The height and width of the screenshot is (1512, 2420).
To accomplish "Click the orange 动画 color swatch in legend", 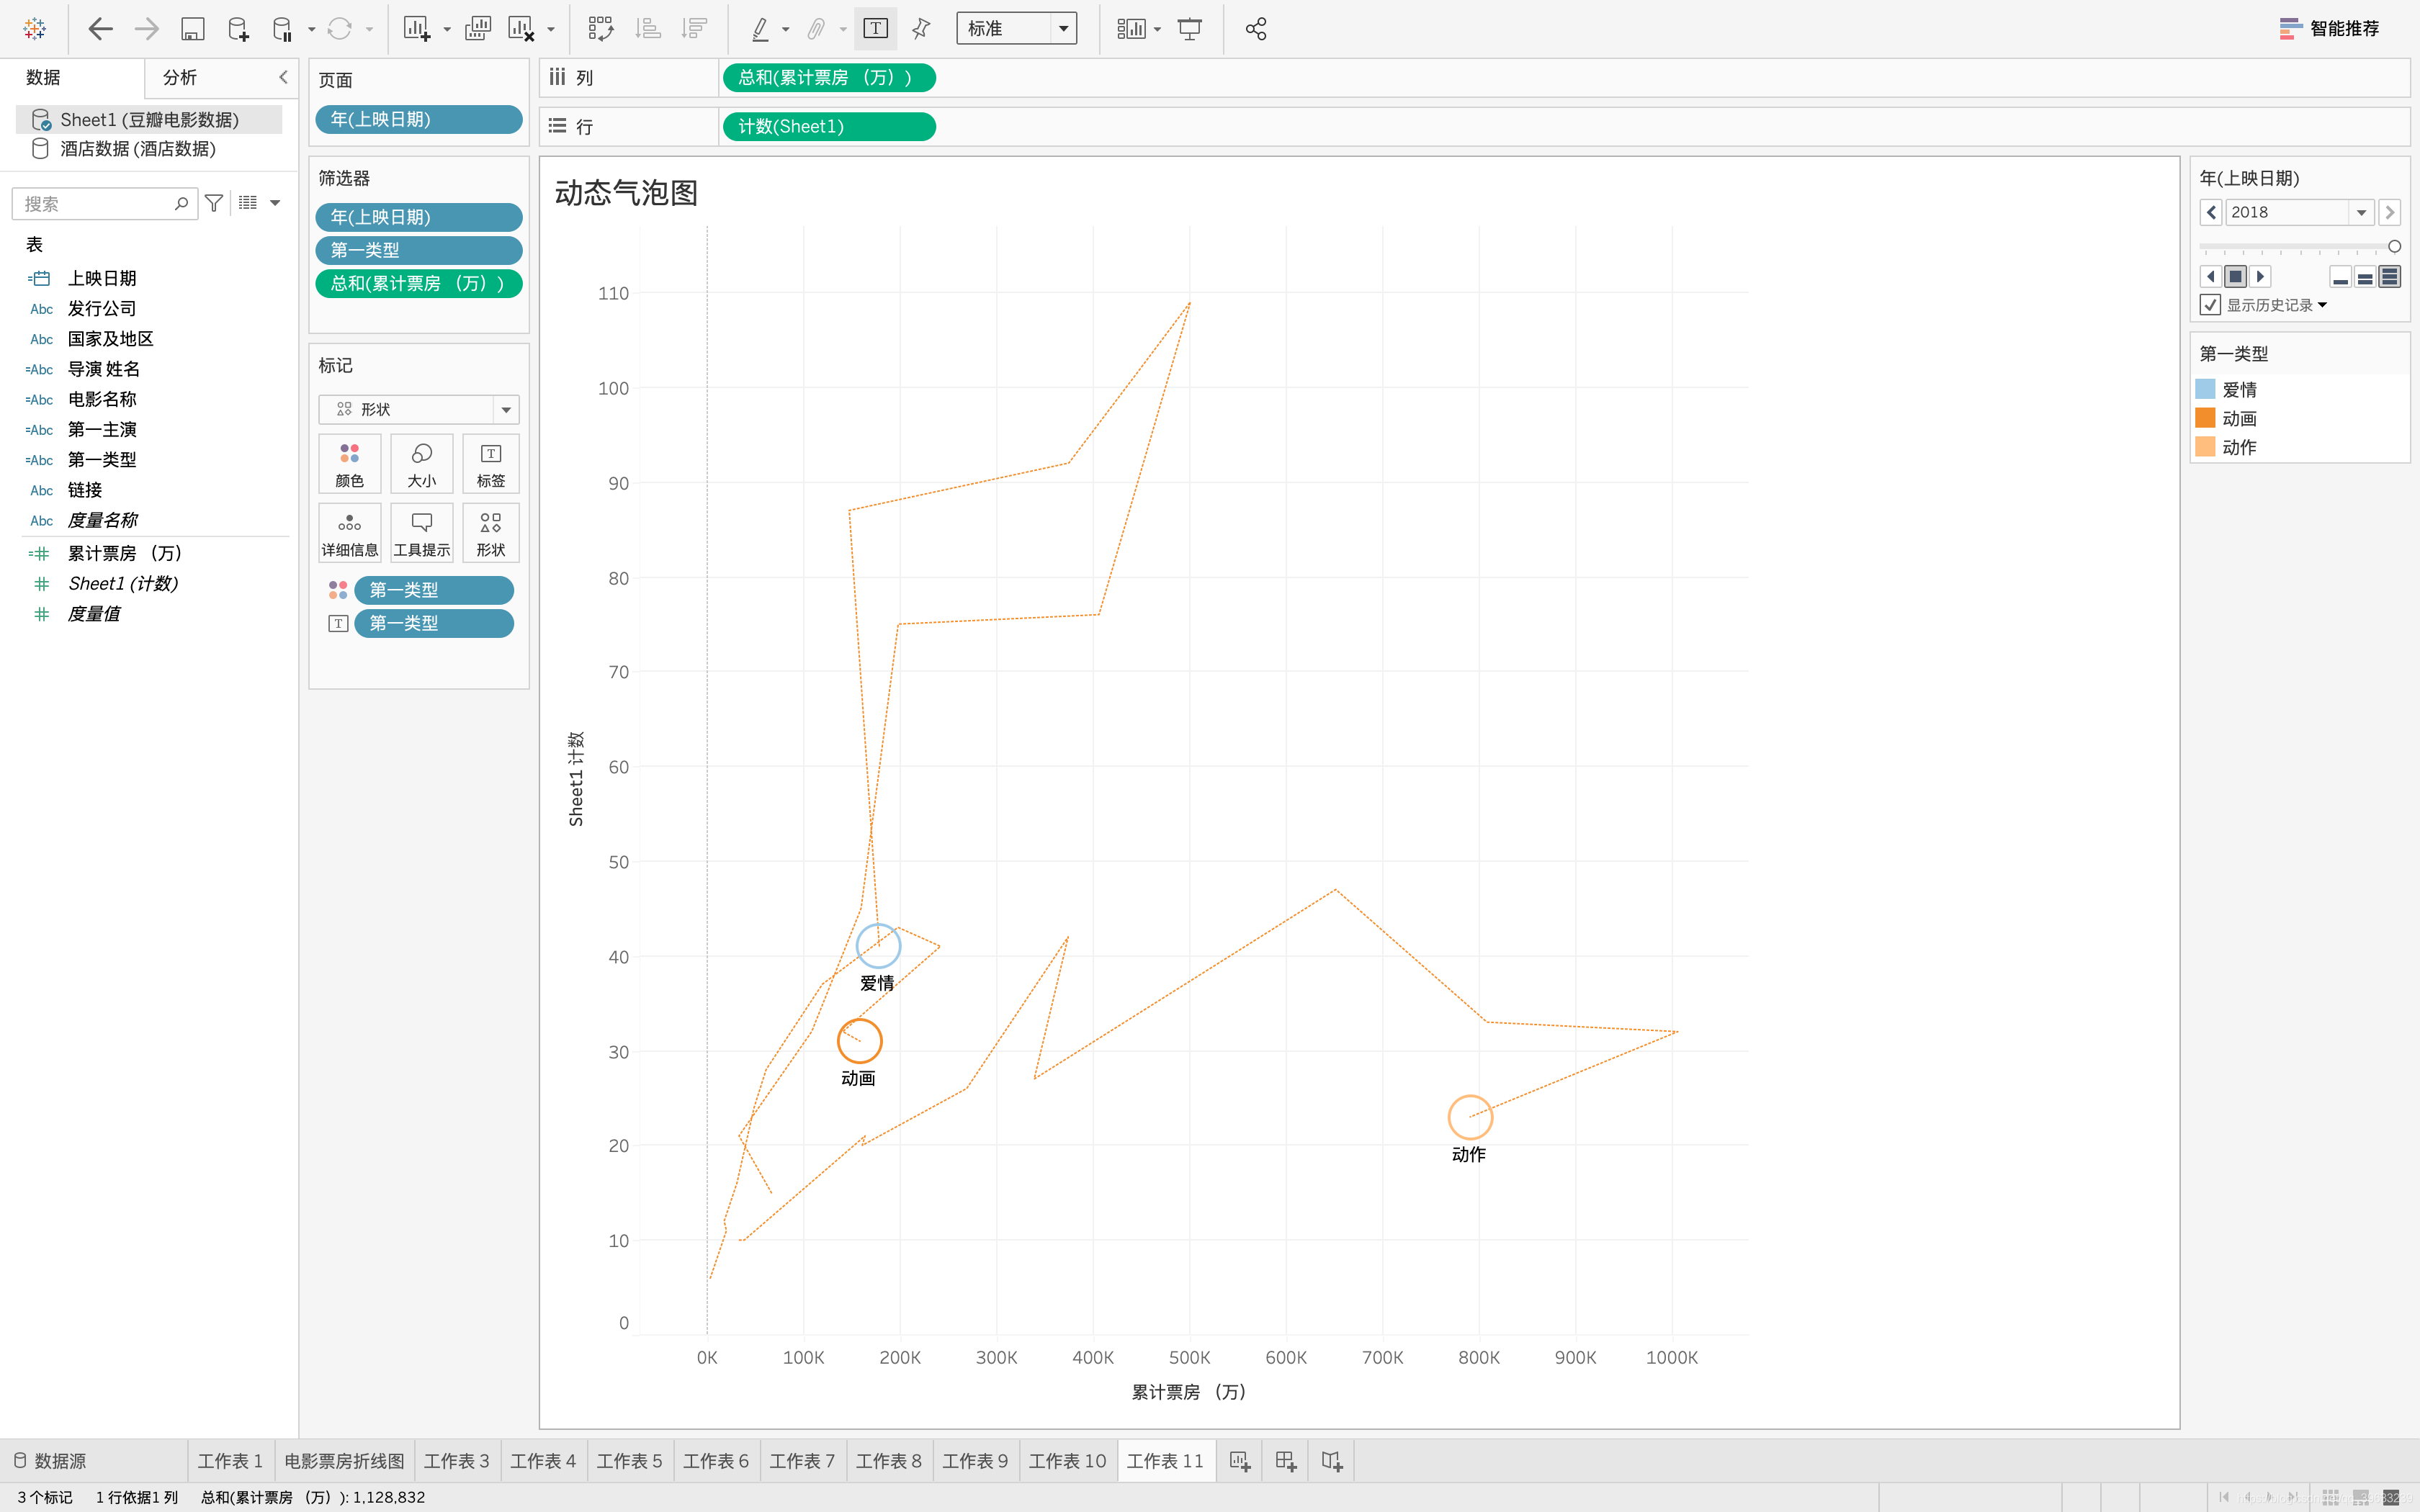I will tap(2205, 418).
